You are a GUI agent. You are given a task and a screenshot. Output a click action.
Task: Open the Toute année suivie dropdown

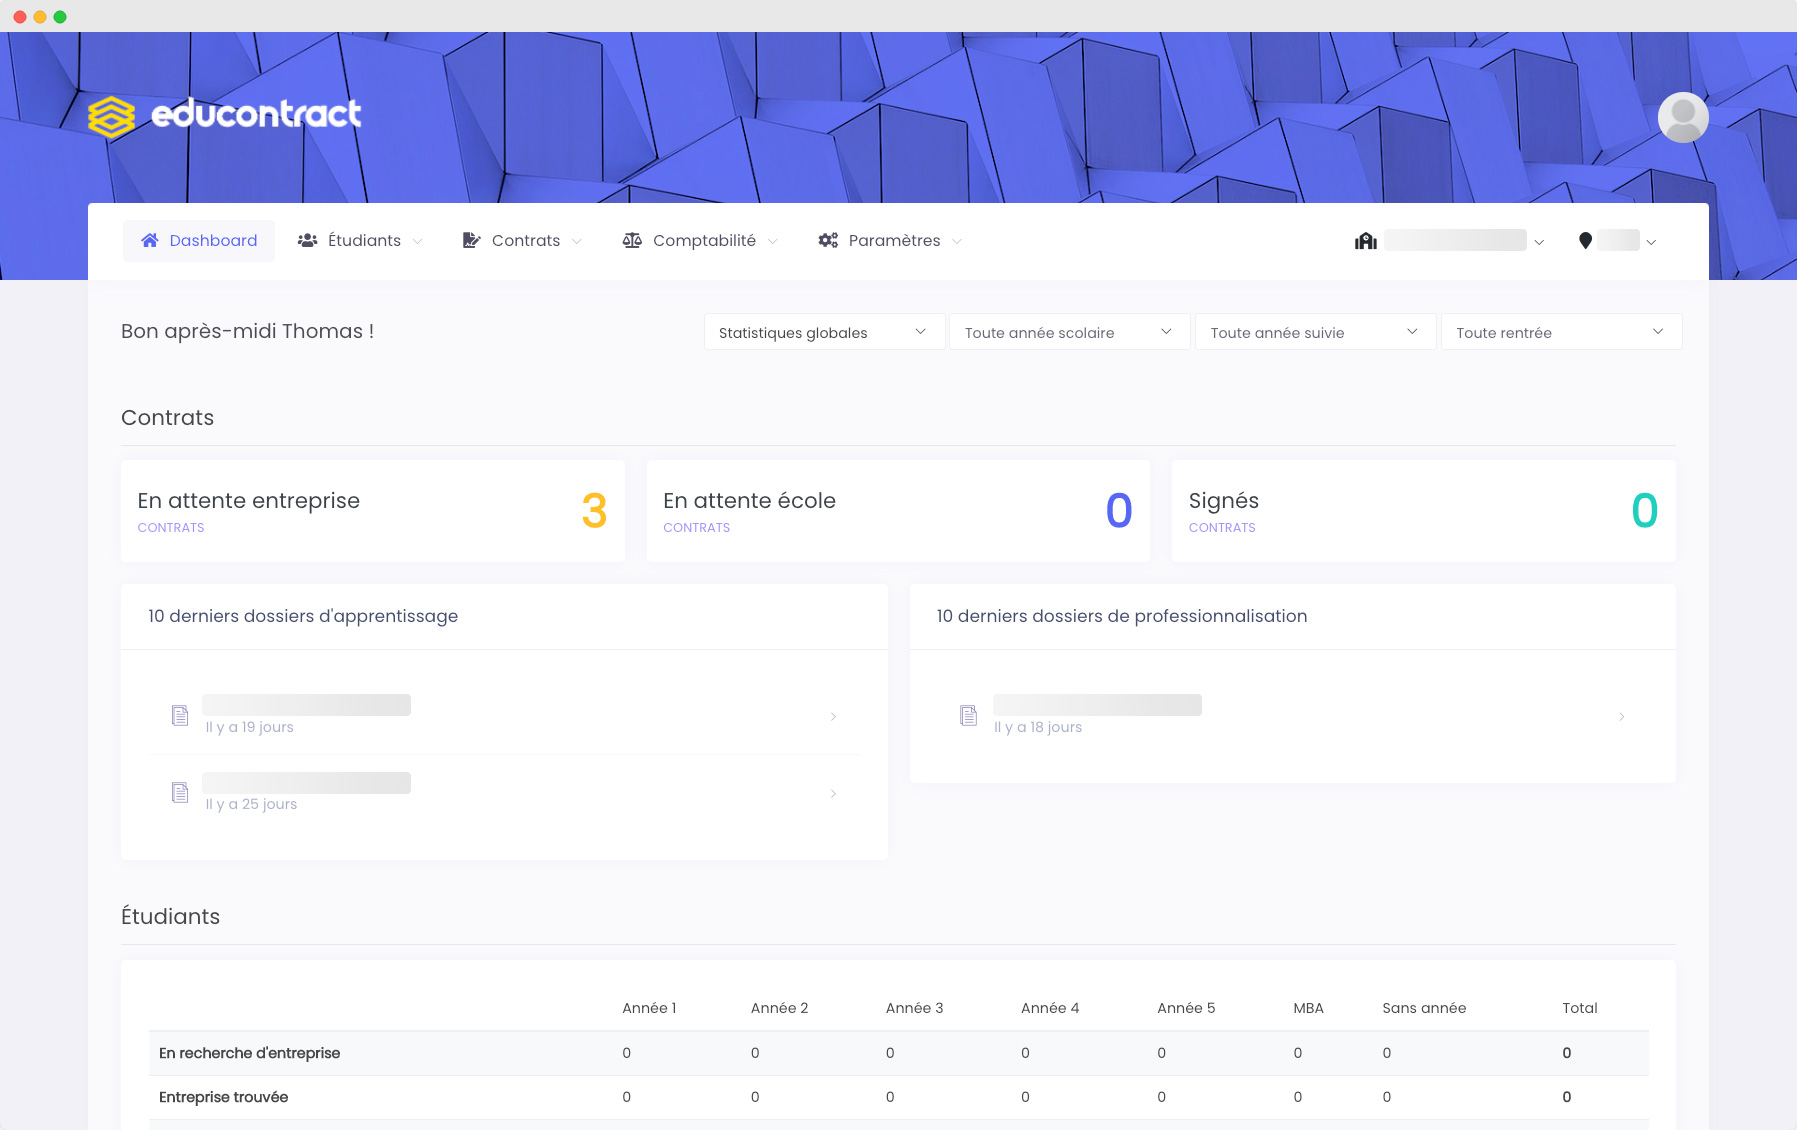[1316, 332]
